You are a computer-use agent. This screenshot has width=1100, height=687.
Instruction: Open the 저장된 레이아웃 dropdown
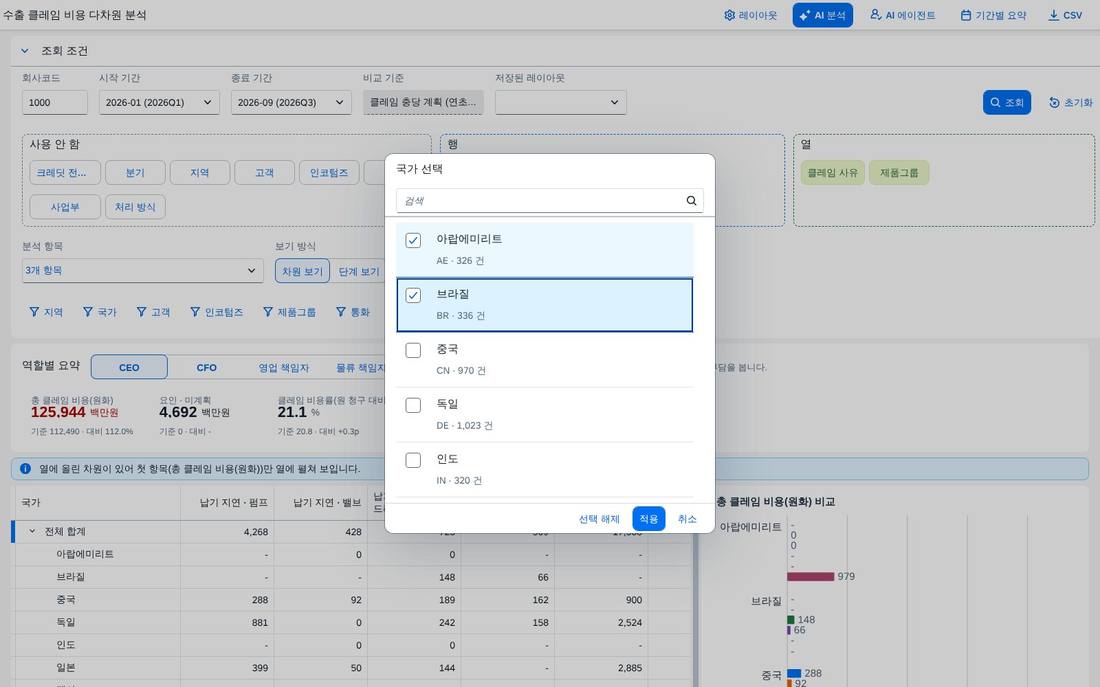coord(561,102)
